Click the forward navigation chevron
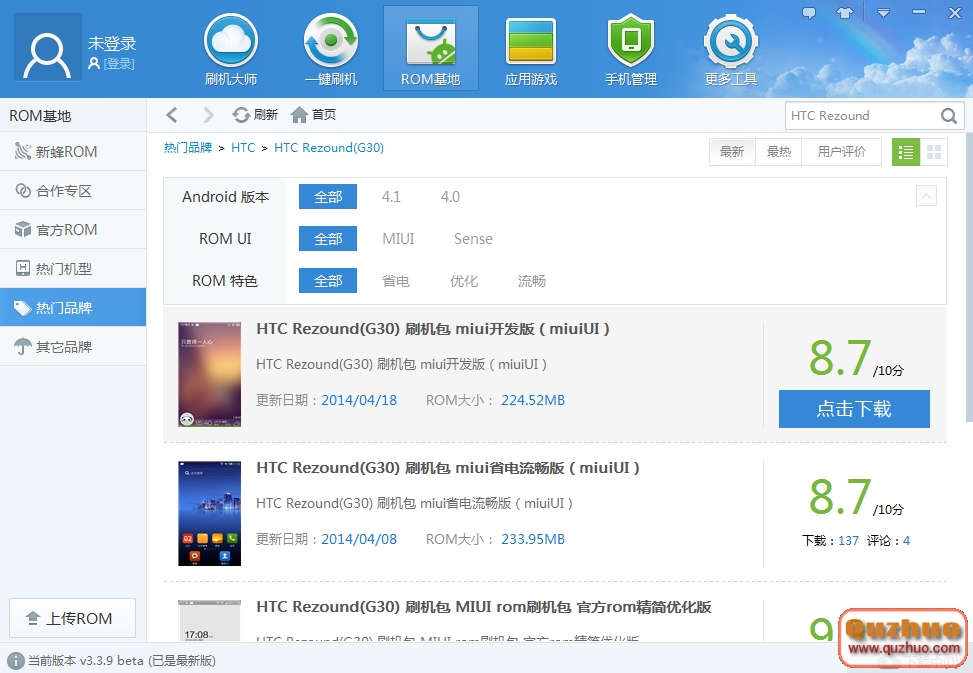This screenshot has height=673, width=973. coord(208,114)
